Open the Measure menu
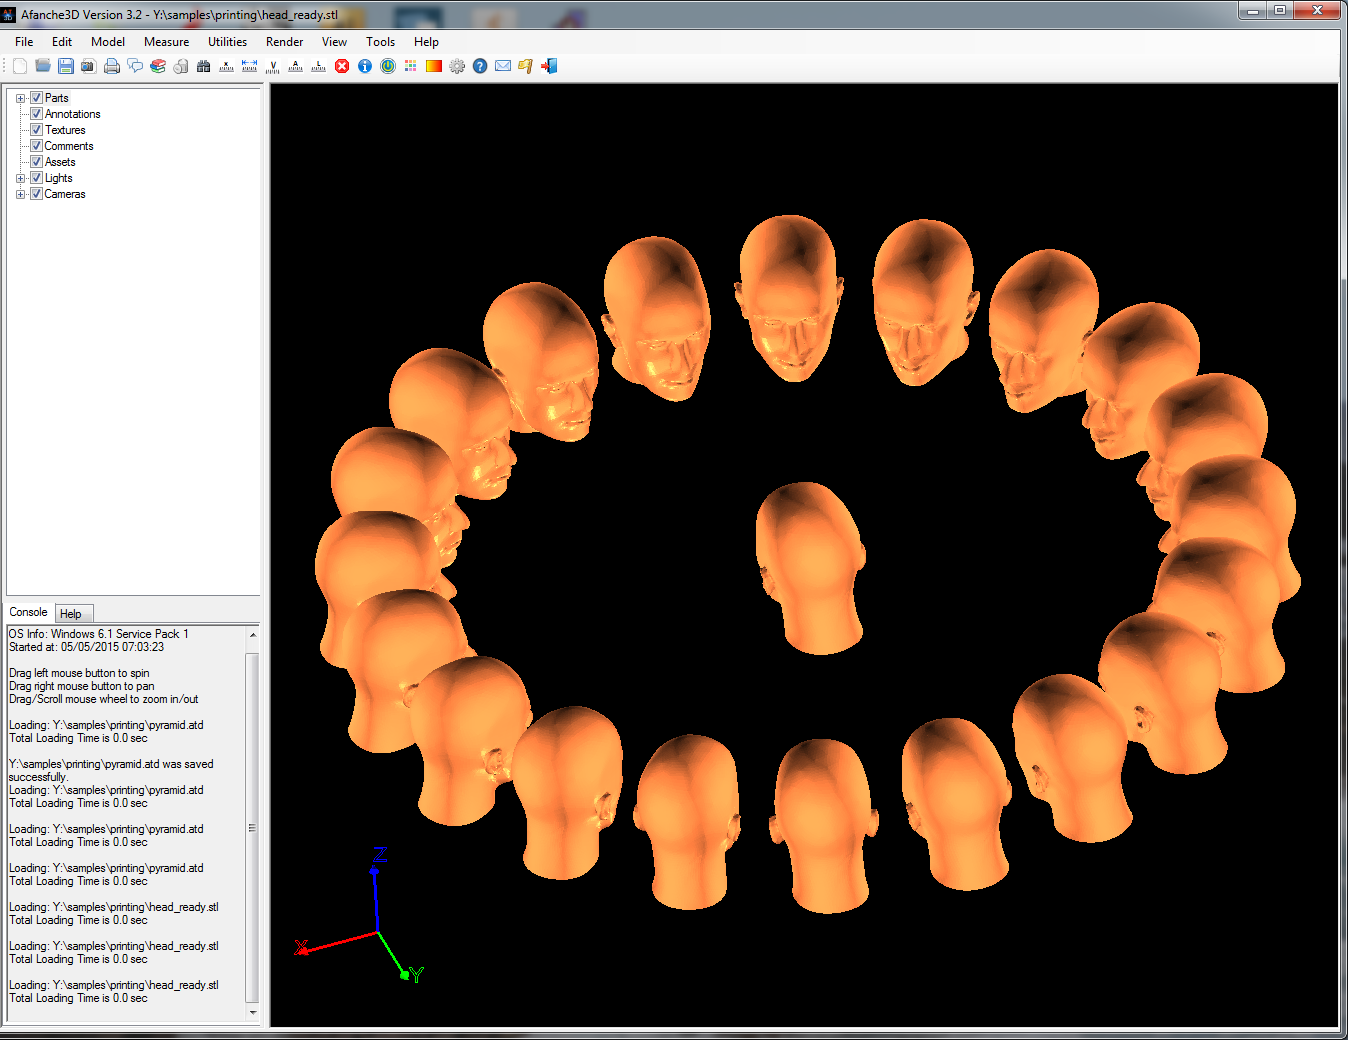Image resolution: width=1348 pixels, height=1040 pixels. tap(166, 42)
